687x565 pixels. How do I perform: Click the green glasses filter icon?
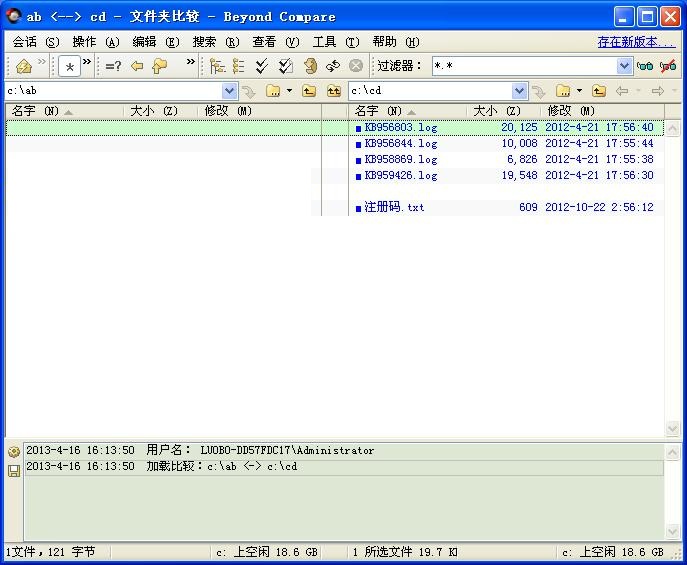(x=645, y=66)
